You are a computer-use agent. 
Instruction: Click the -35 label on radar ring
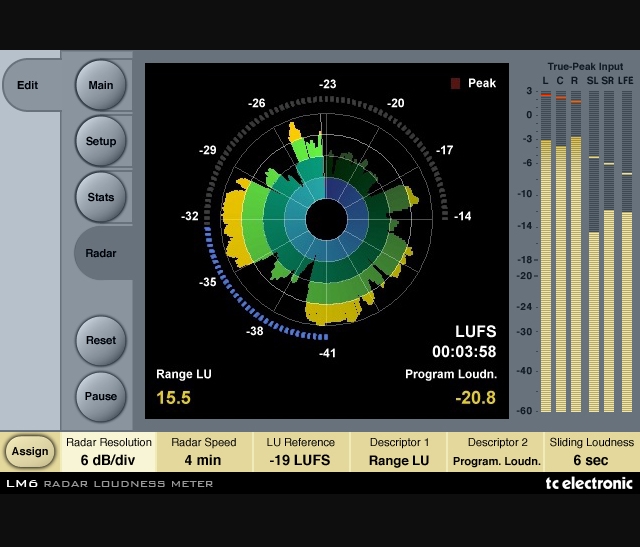208,282
